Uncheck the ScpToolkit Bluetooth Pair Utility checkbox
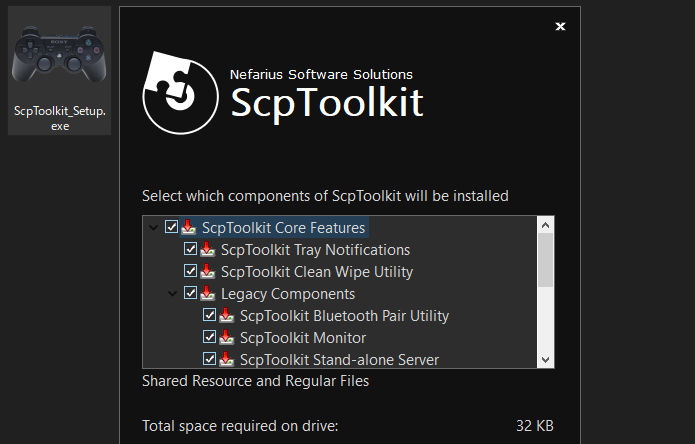695x444 pixels. coord(210,315)
